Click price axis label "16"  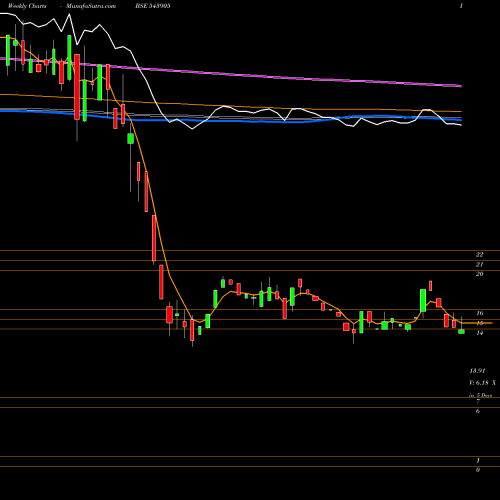click(x=480, y=313)
